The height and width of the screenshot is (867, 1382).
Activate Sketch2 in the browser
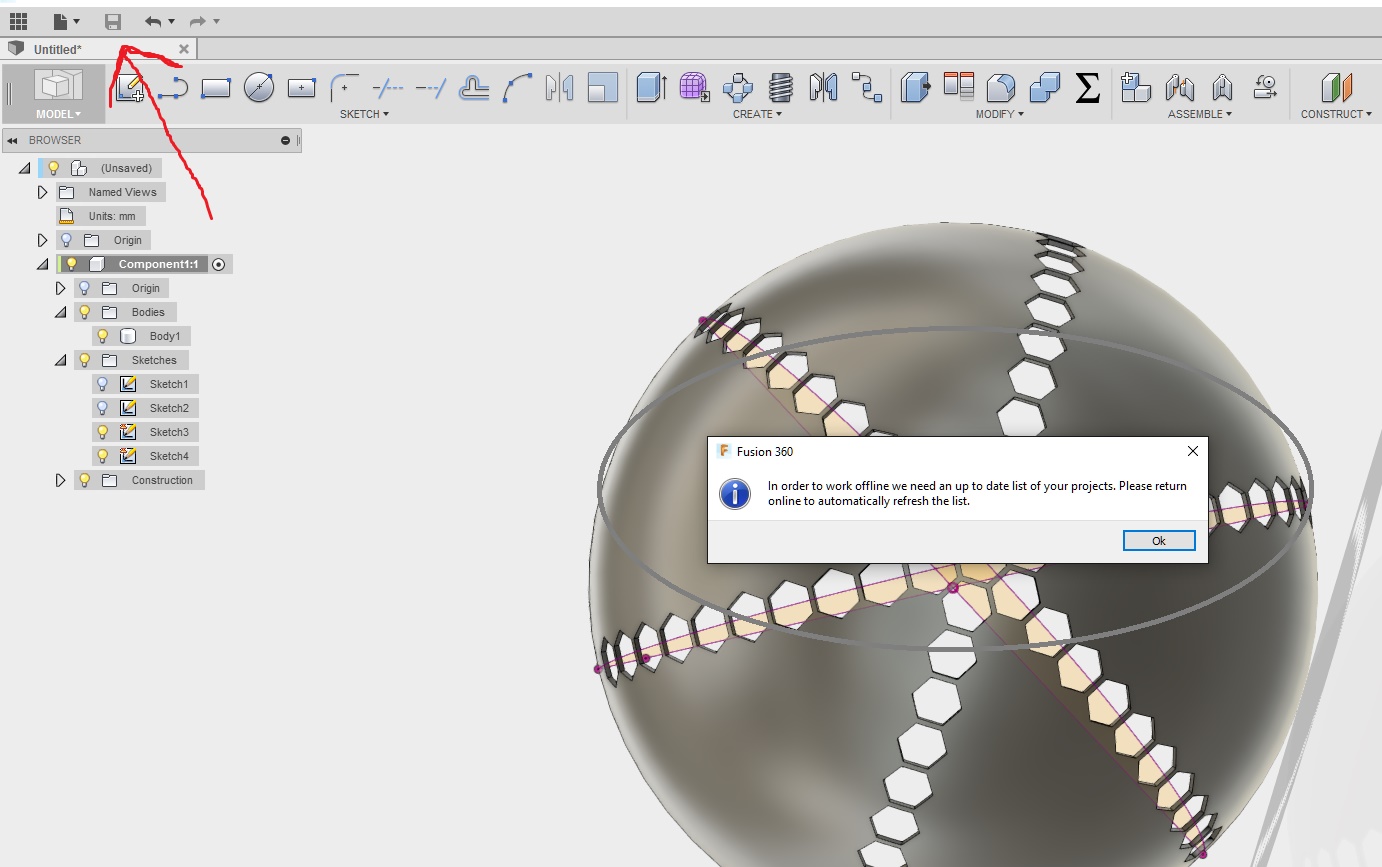pyautogui.click(x=169, y=407)
